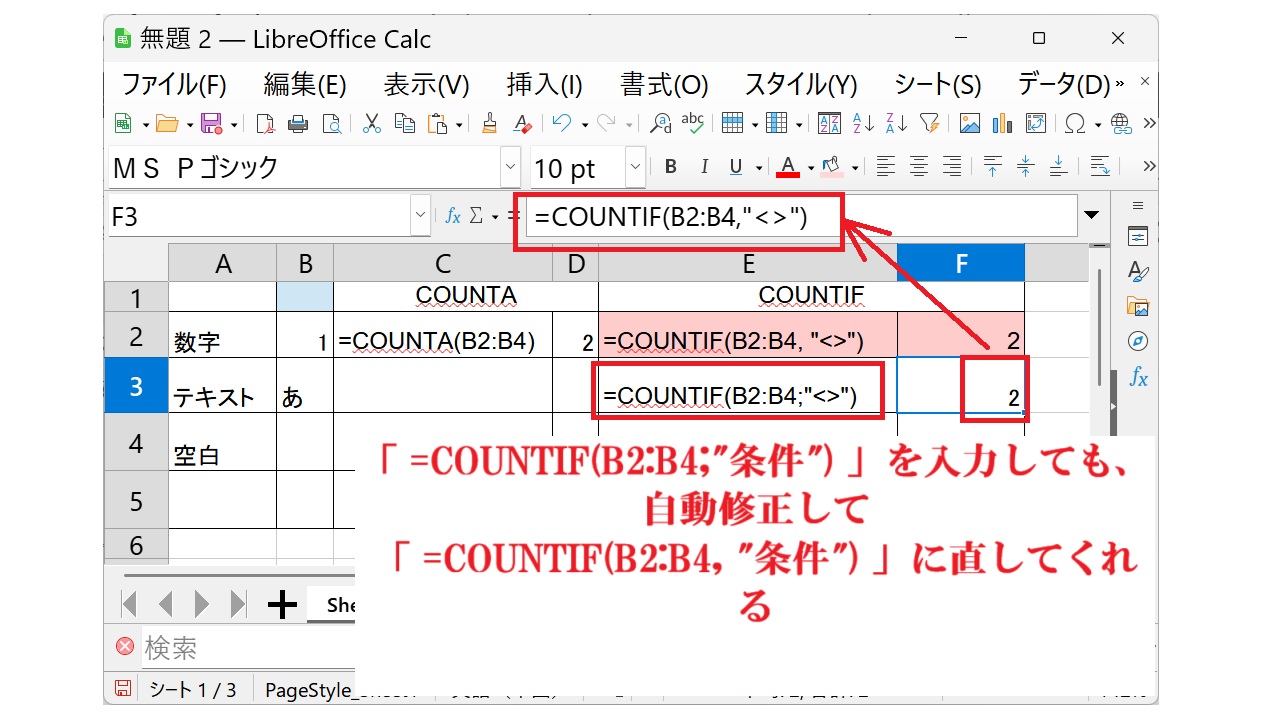This screenshot has width=1280, height=720.
Task: Expand the formula bar input line
Action: [1092, 216]
